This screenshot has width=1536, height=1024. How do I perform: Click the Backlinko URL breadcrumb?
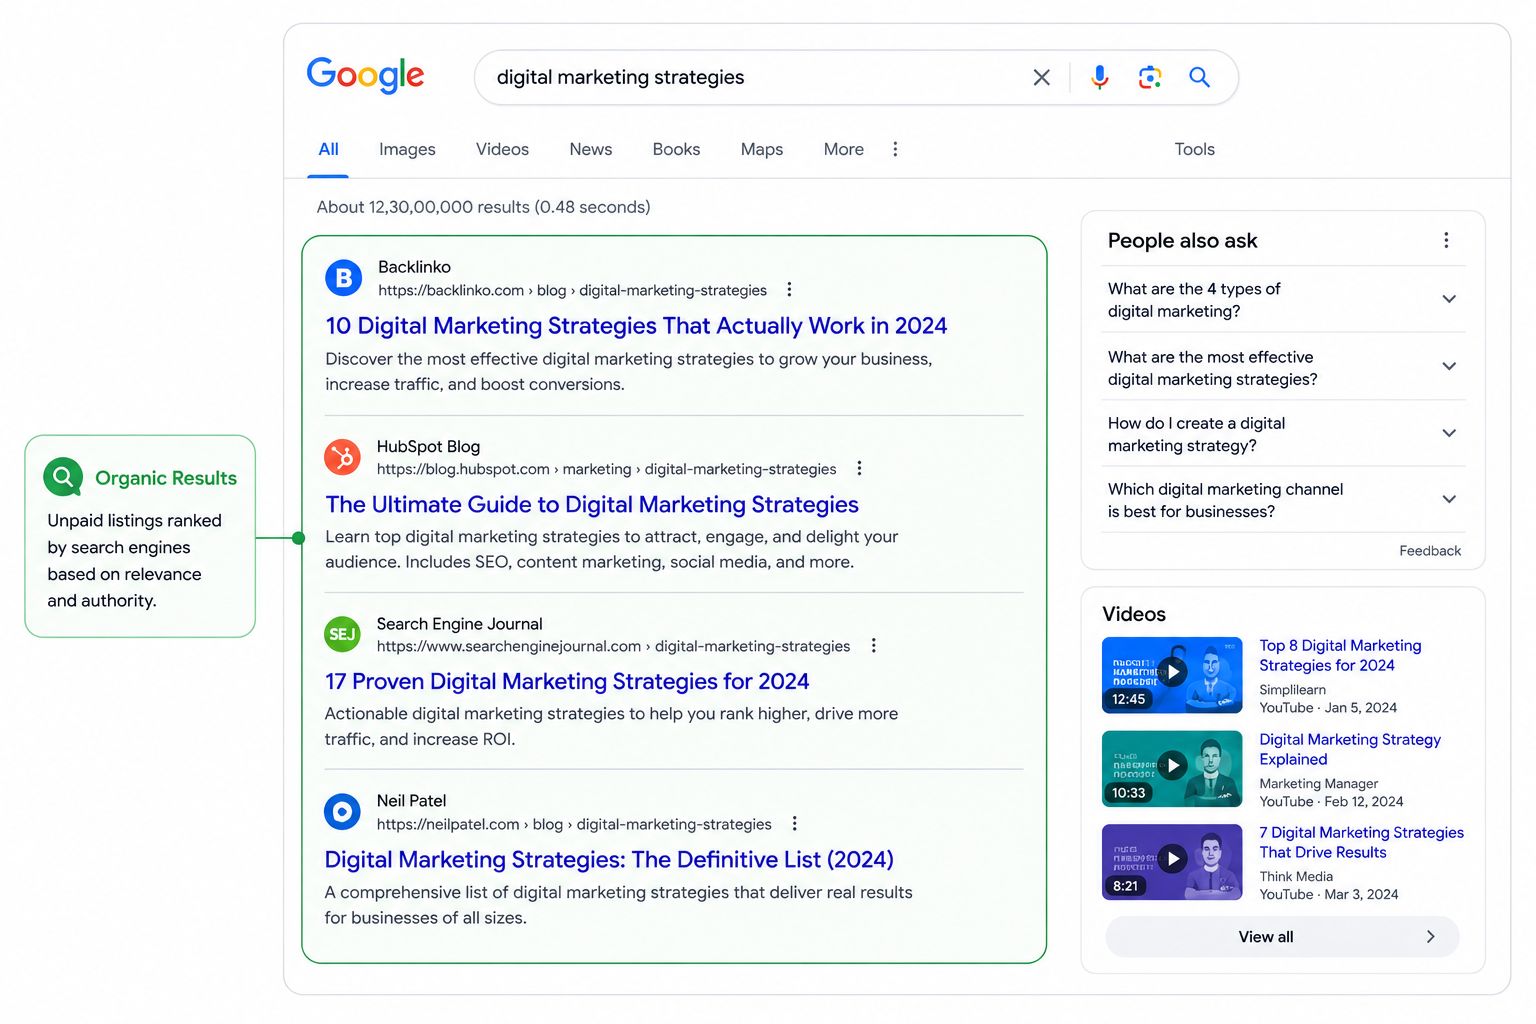point(572,290)
